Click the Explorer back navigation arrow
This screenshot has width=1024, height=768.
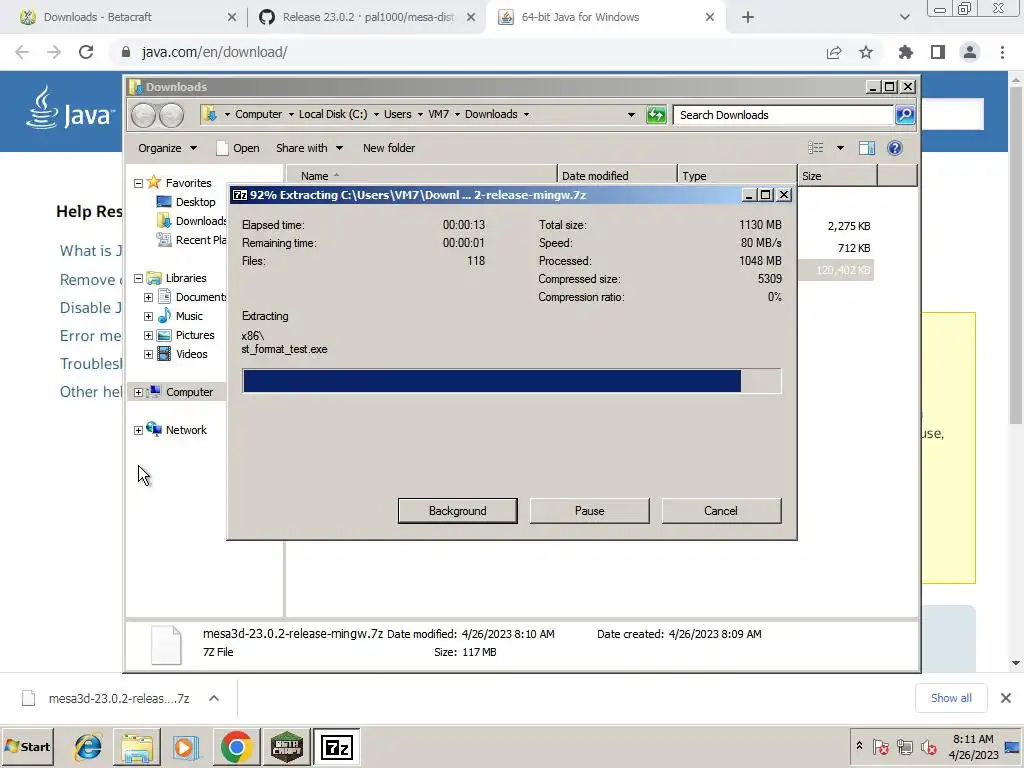tap(144, 115)
